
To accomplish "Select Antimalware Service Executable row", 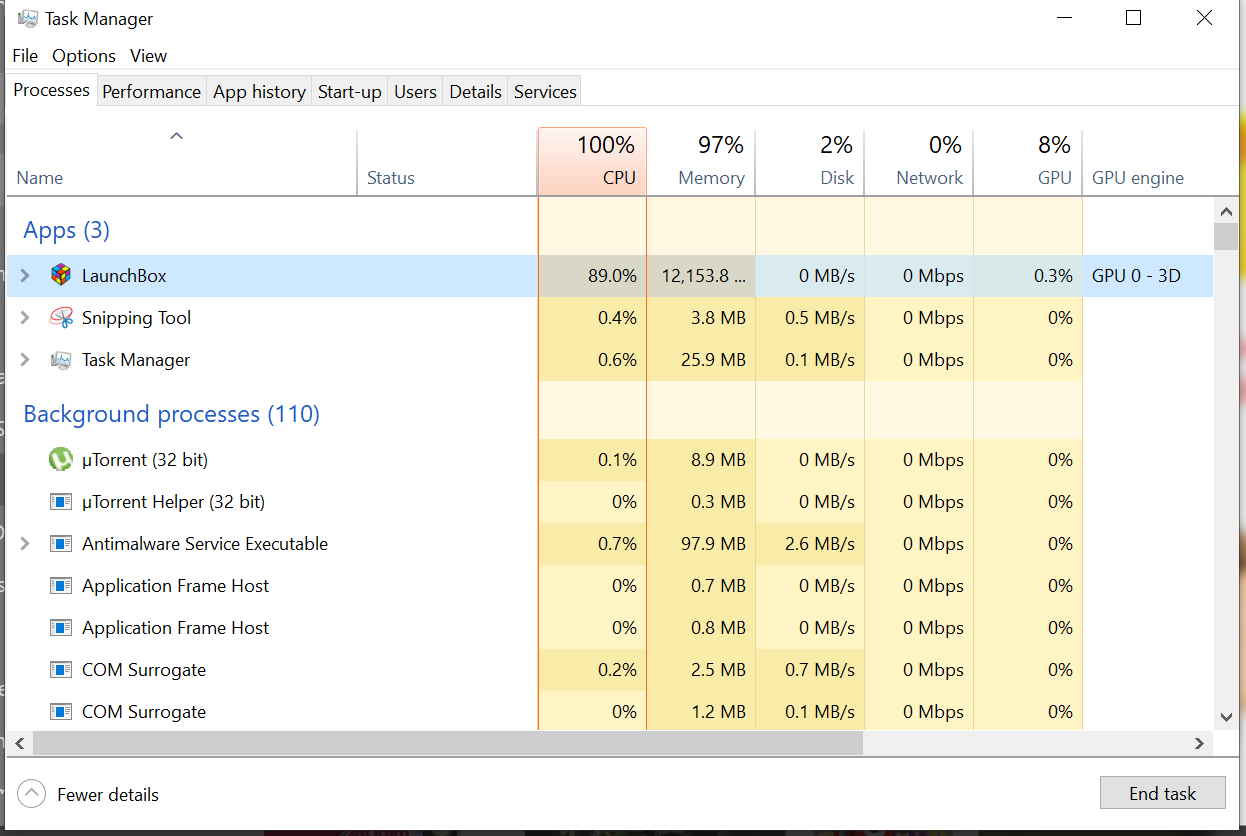I will click(610, 544).
